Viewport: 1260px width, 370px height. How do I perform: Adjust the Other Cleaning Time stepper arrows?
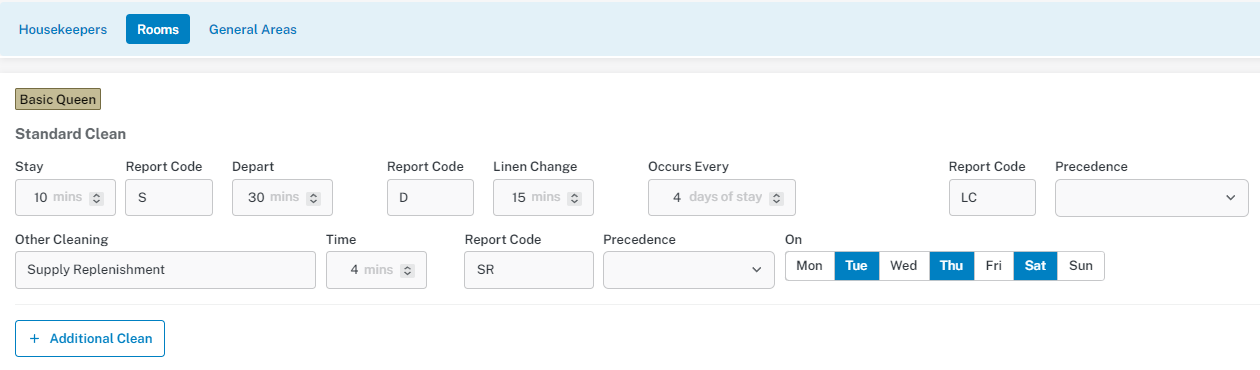coord(408,270)
